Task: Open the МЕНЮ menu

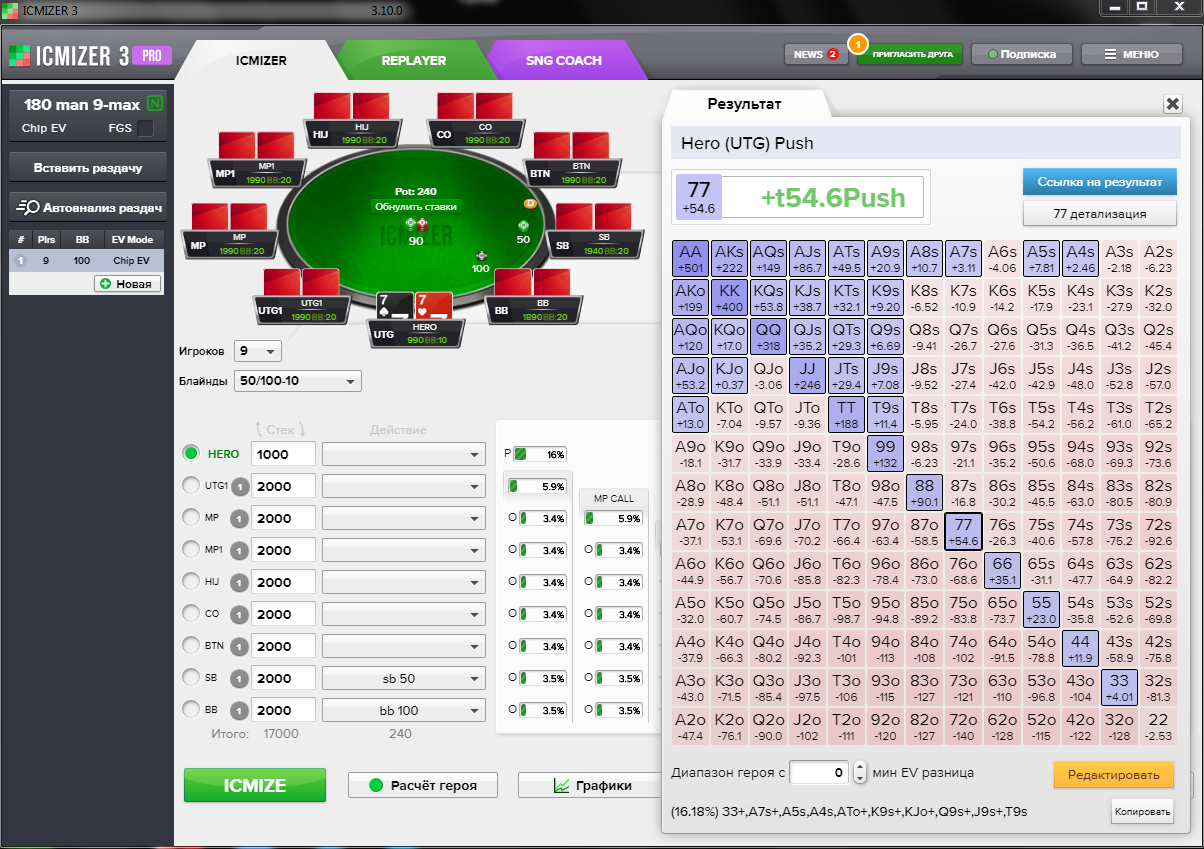Action: click(1132, 54)
